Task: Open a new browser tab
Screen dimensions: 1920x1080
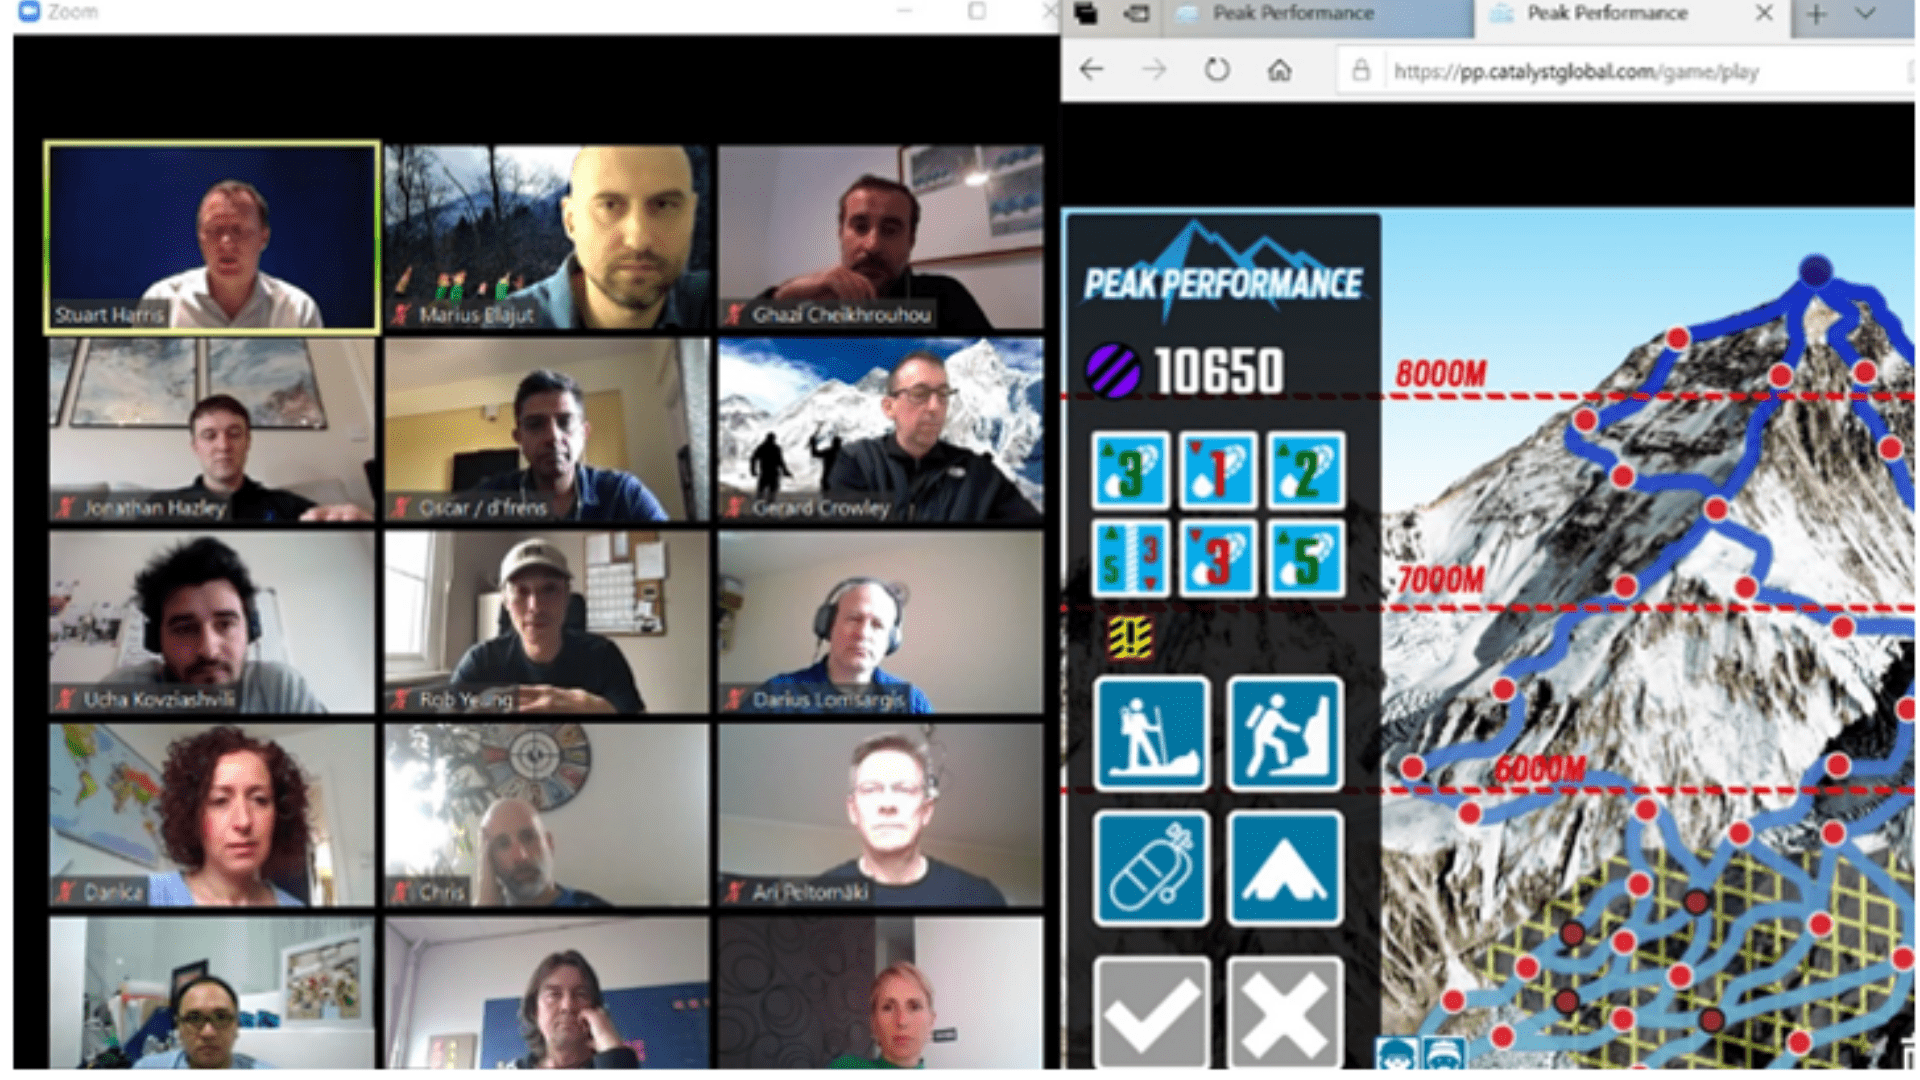Action: [x=1816, y=14]
